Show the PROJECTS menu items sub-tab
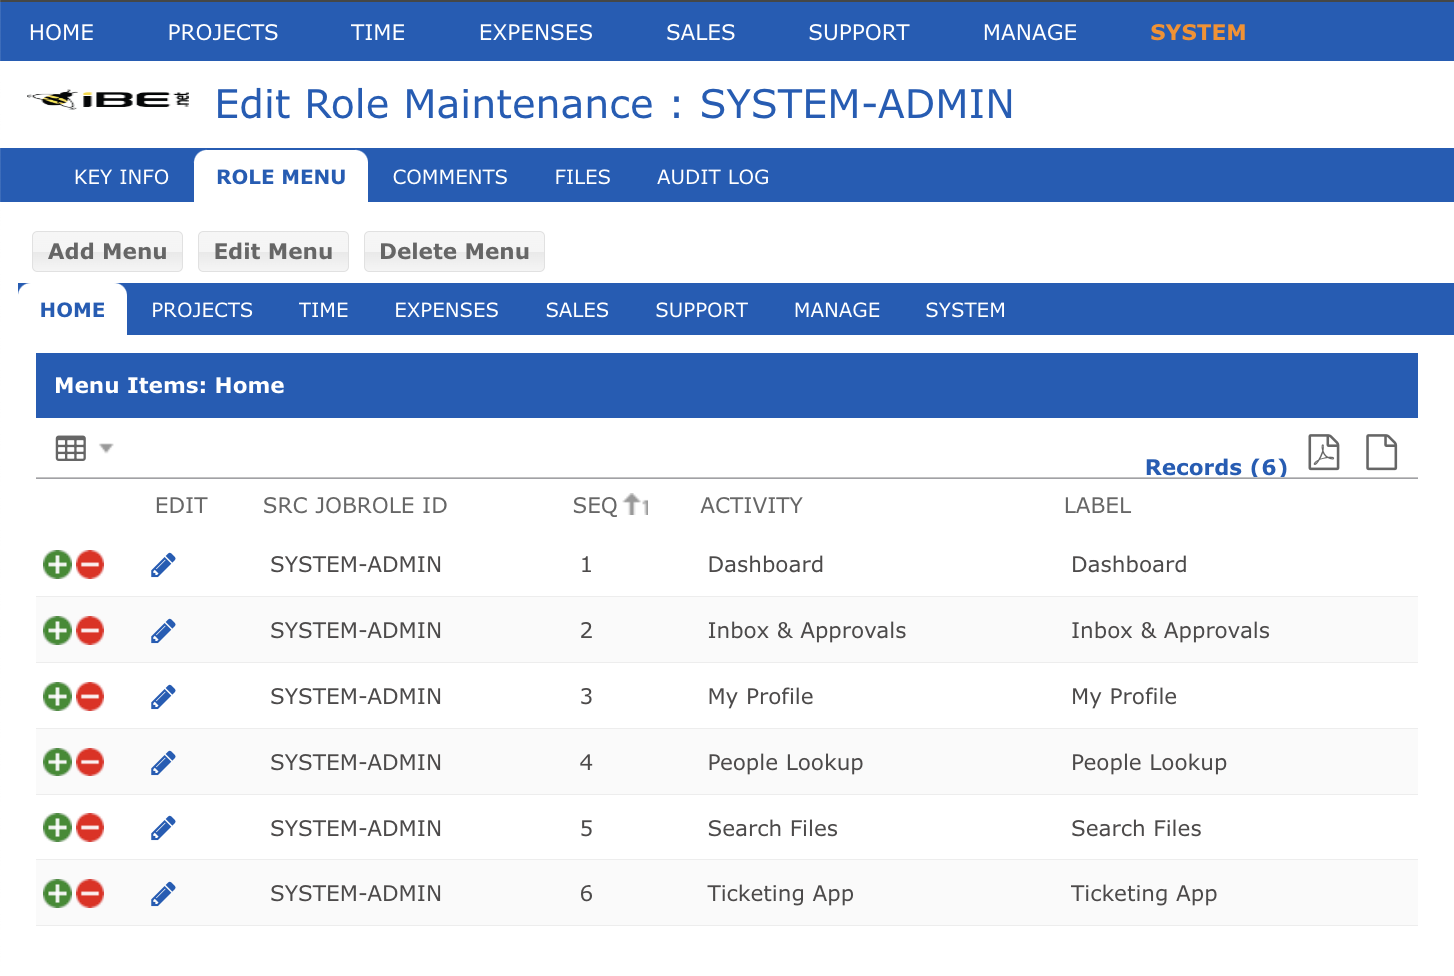Viewport: 1454px width, 976px height. click(x=202, y=310)
